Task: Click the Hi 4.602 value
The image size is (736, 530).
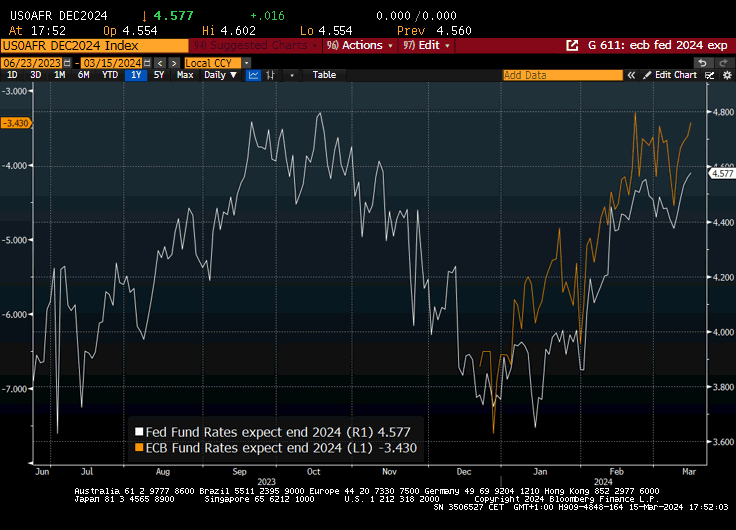Action: 229,31
